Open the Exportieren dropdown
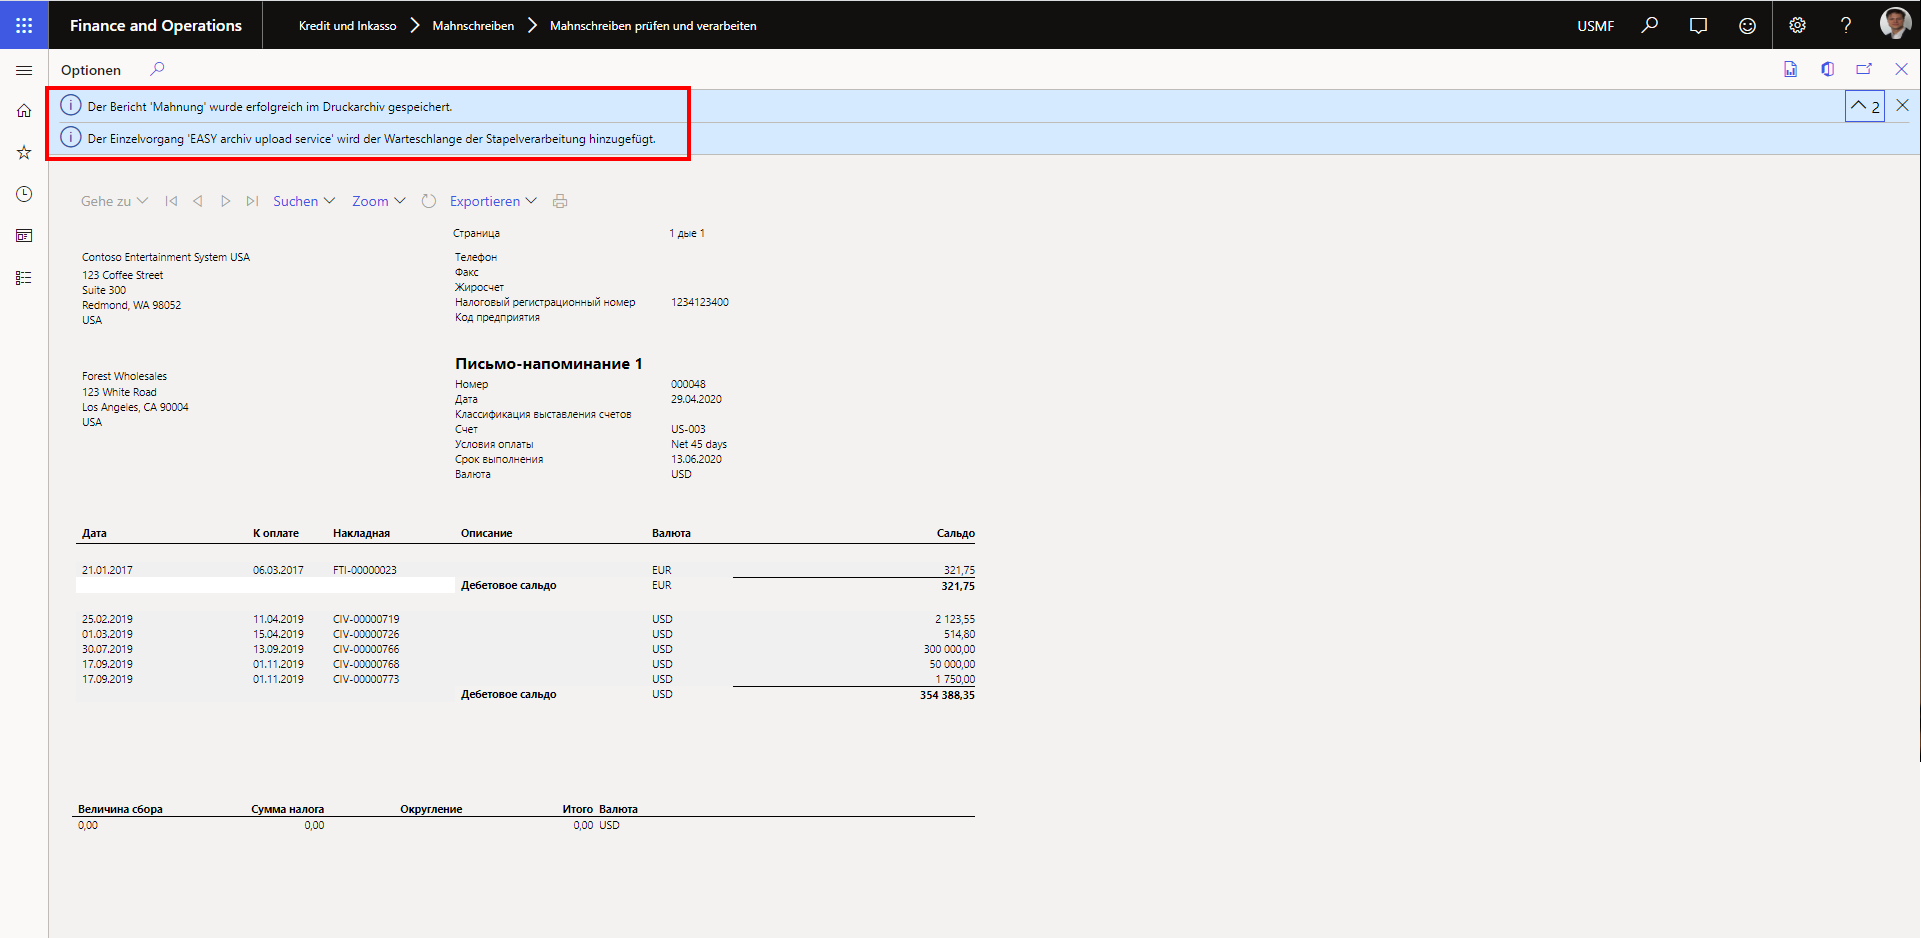1921x938 pixels. pyautogui.click(x=493, y=201)
